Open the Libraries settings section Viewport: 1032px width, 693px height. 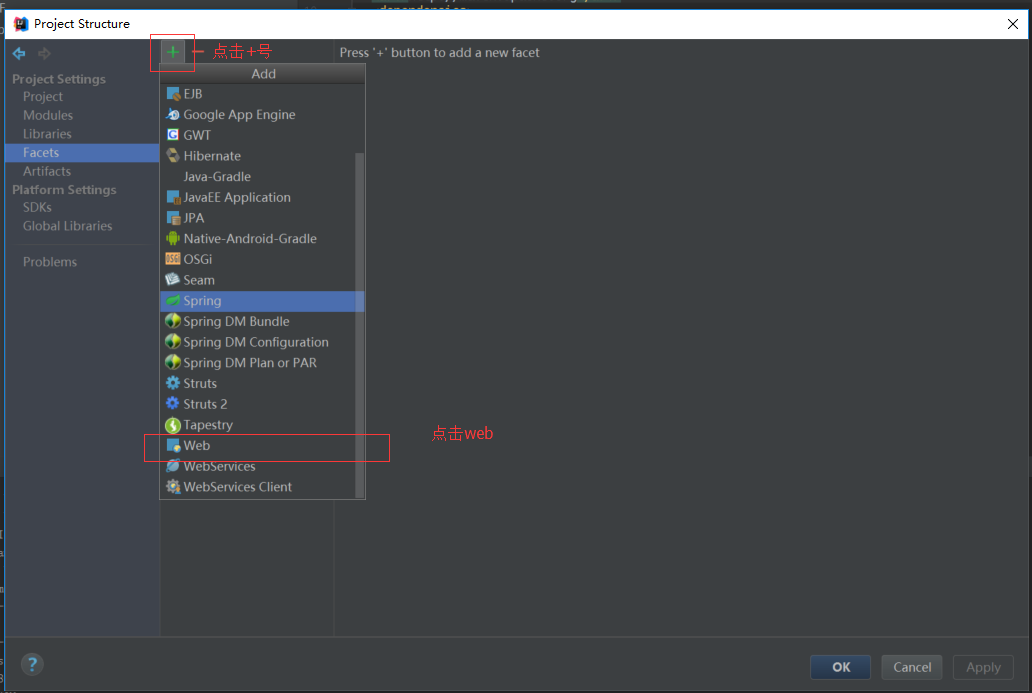[x=47, y=134]
